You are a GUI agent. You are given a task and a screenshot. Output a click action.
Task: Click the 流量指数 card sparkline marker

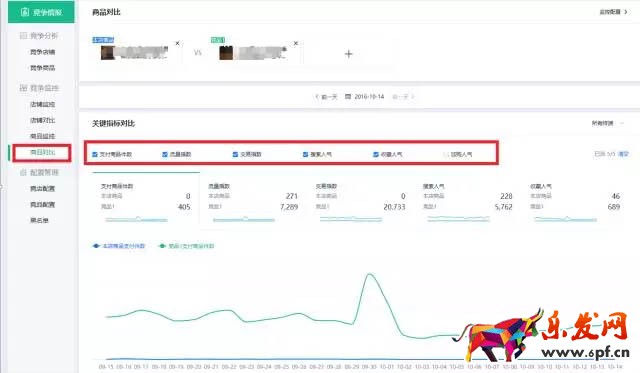tap(245, 219)
